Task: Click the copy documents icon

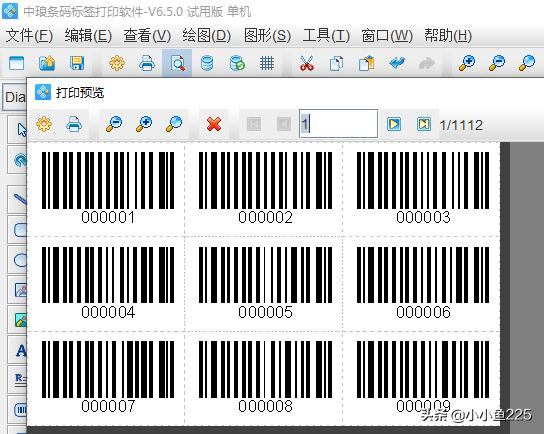Action: pos(336,63)
